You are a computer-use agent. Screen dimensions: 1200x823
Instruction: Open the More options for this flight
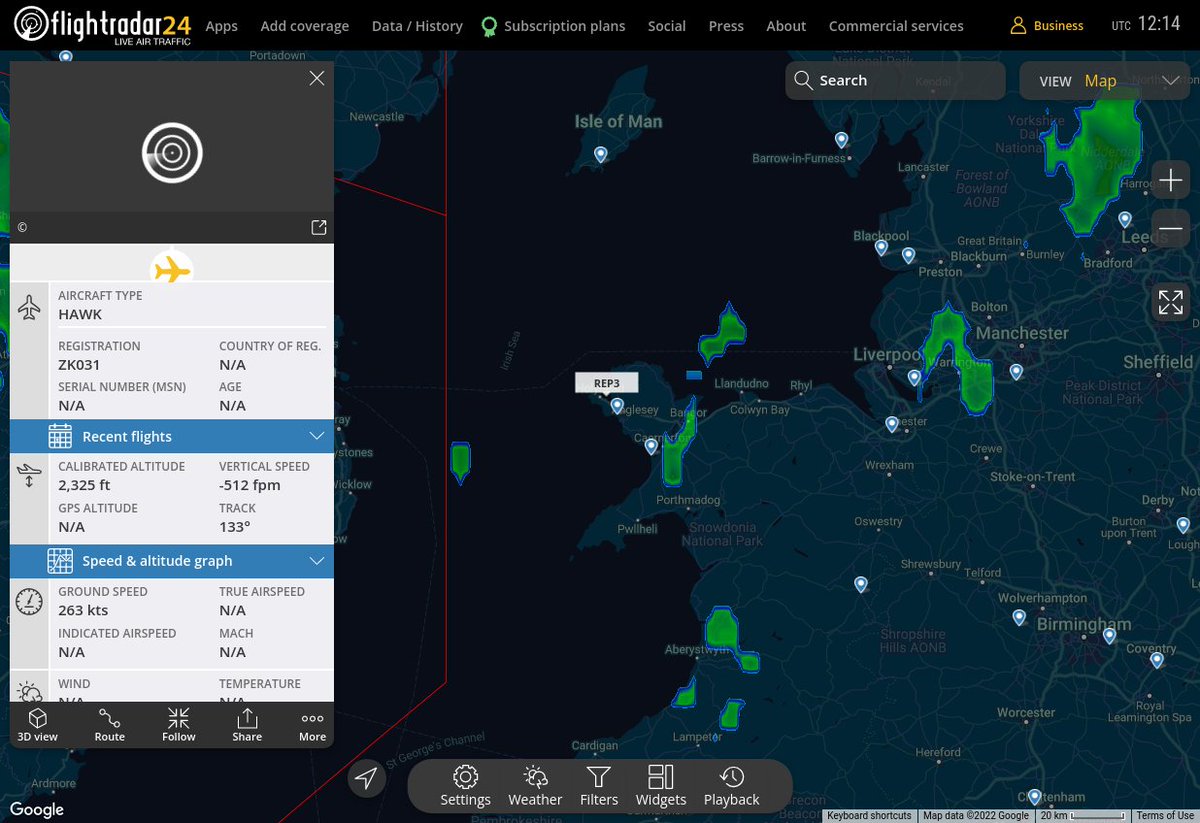pos(311,723)
